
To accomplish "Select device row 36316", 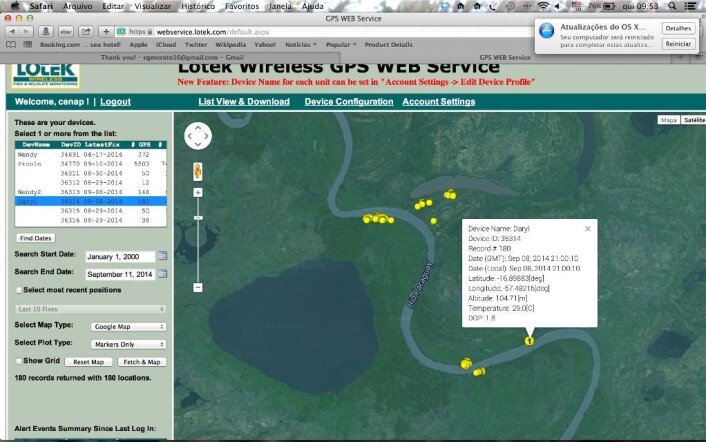I will (x=91, y=220).
